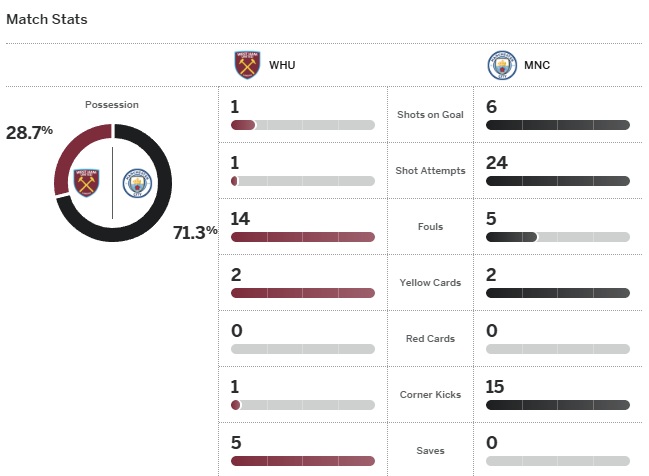
Task: Click West Ham's 28.7% possession value
Action: [x=29, y=132]
